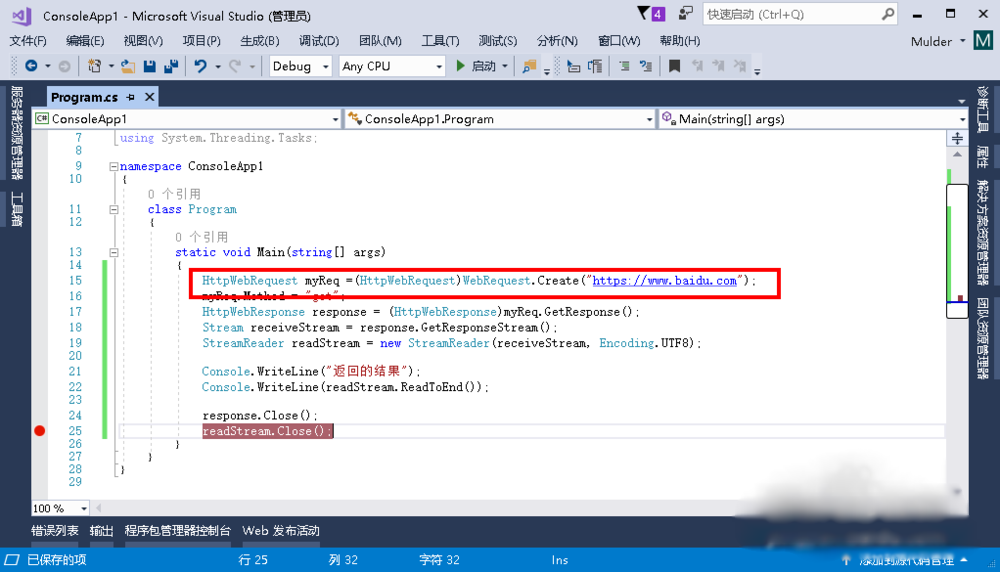Click the Open File folder icon
The image size is (1000, 572).
(128, 66)
